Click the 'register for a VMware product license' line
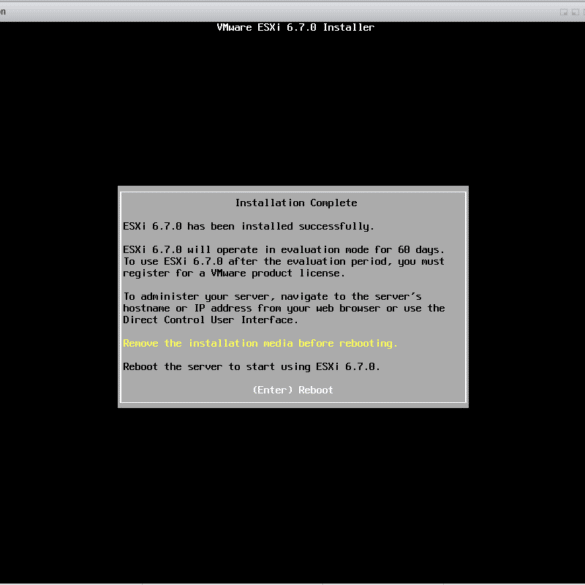The height and width of the screenshot is (585, 585). tap(234, 273)
